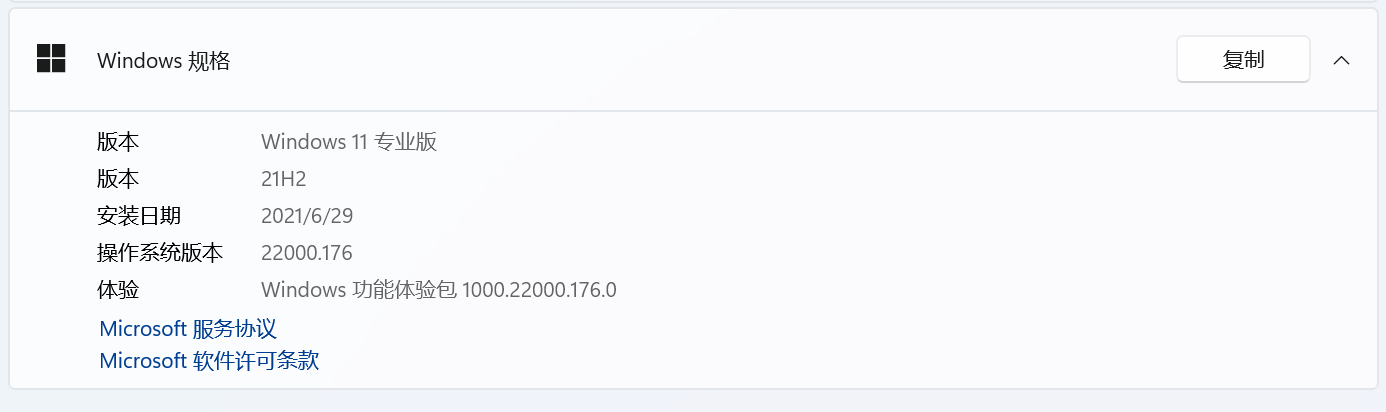Click the Windows 规格 section title
Image resolution: width=1386 pixels, height=412 pixels.
(164, 60)
